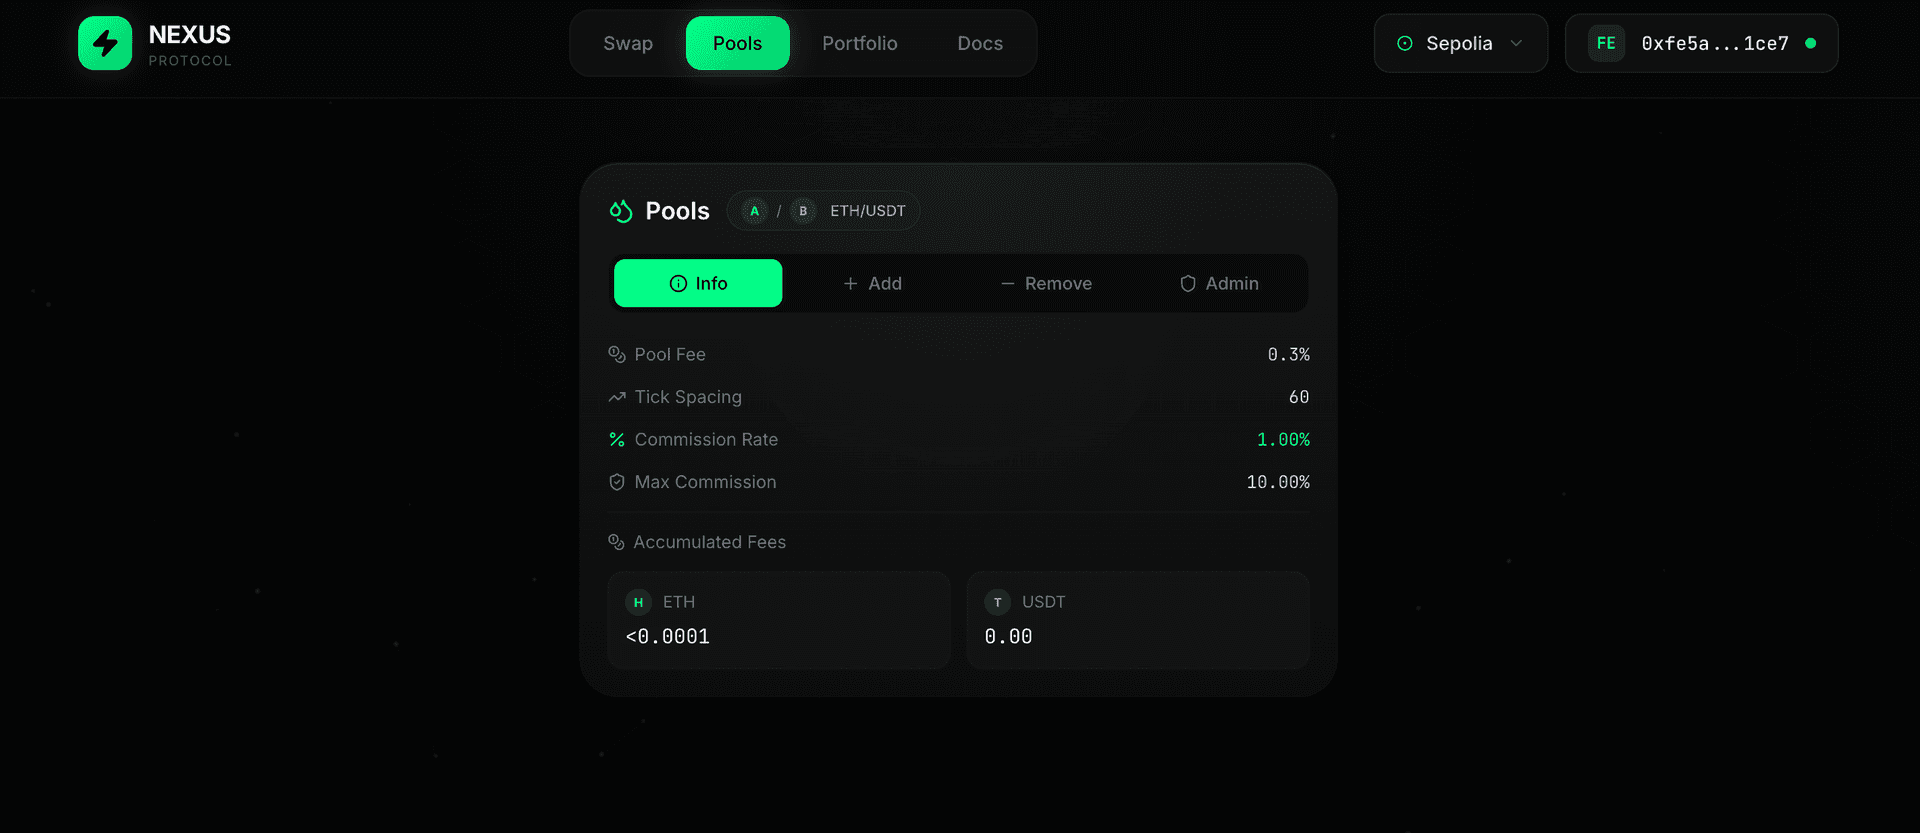Click the Accumulated Fees coins icon

616,542
